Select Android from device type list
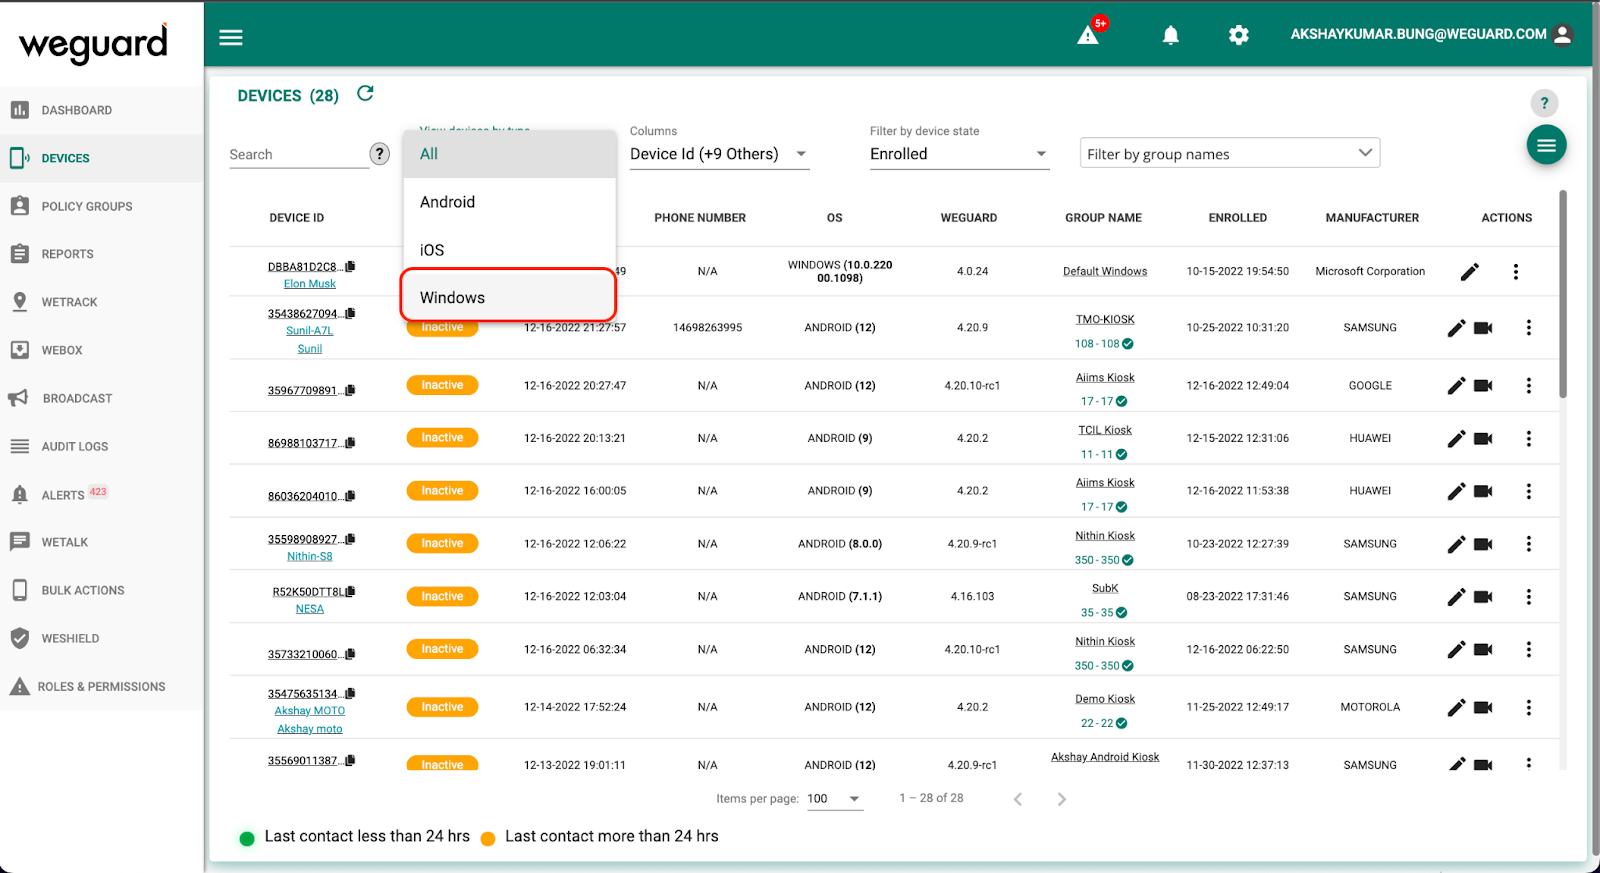This screenshot has height=873, width=1600. tap(509, 202)
